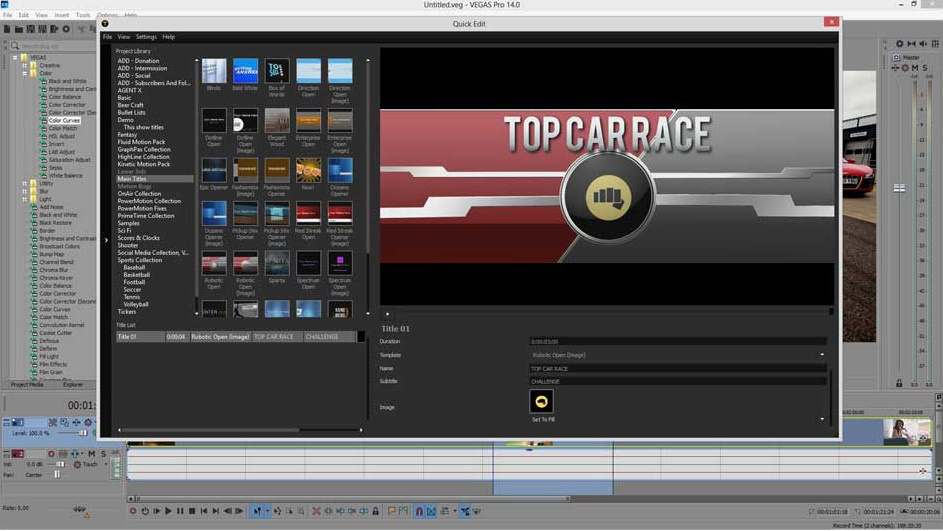943x531 pixels.
Task: Choose the Blinds title template thumbnail
Action: 214,71
